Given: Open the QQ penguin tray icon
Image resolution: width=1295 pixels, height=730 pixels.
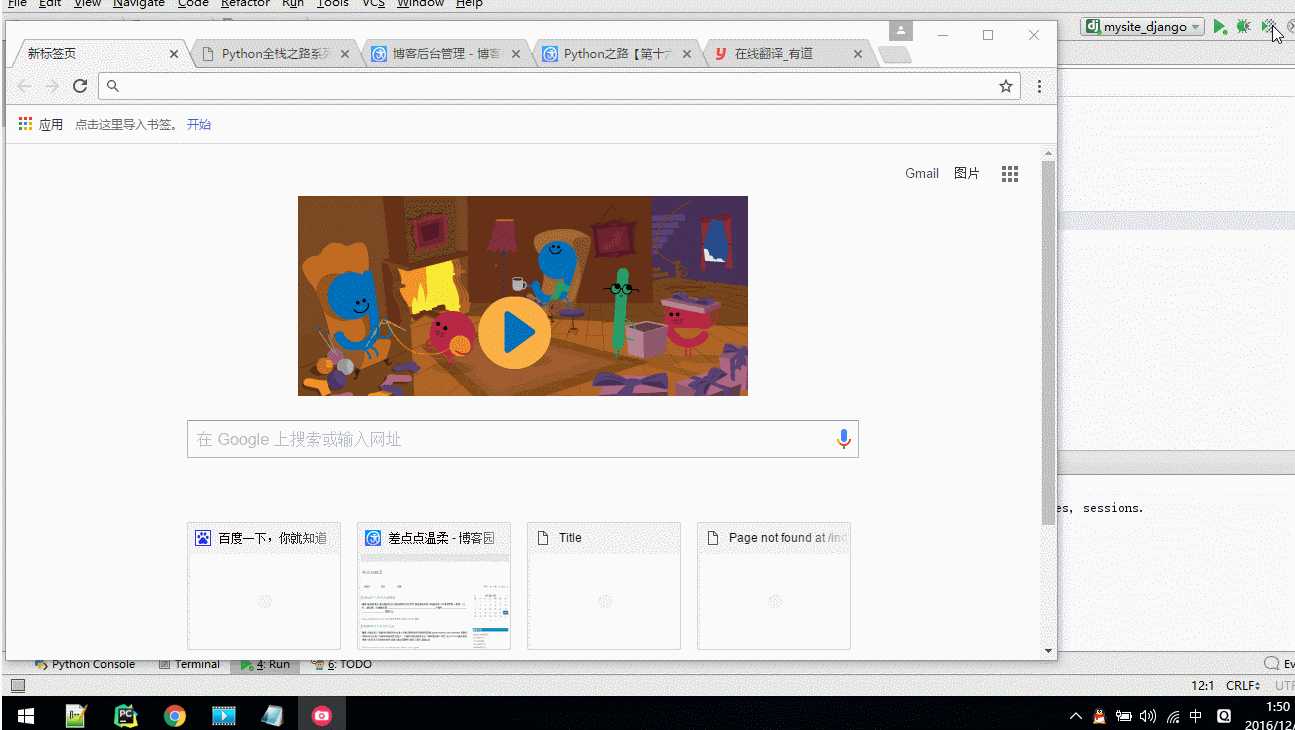Looking at the screenshot, I should click(1099, 716).
